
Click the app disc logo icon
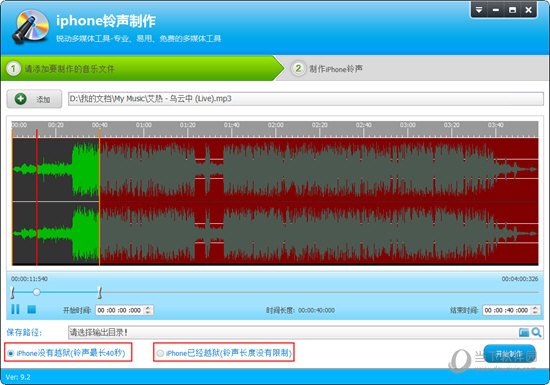coord(31,27)
